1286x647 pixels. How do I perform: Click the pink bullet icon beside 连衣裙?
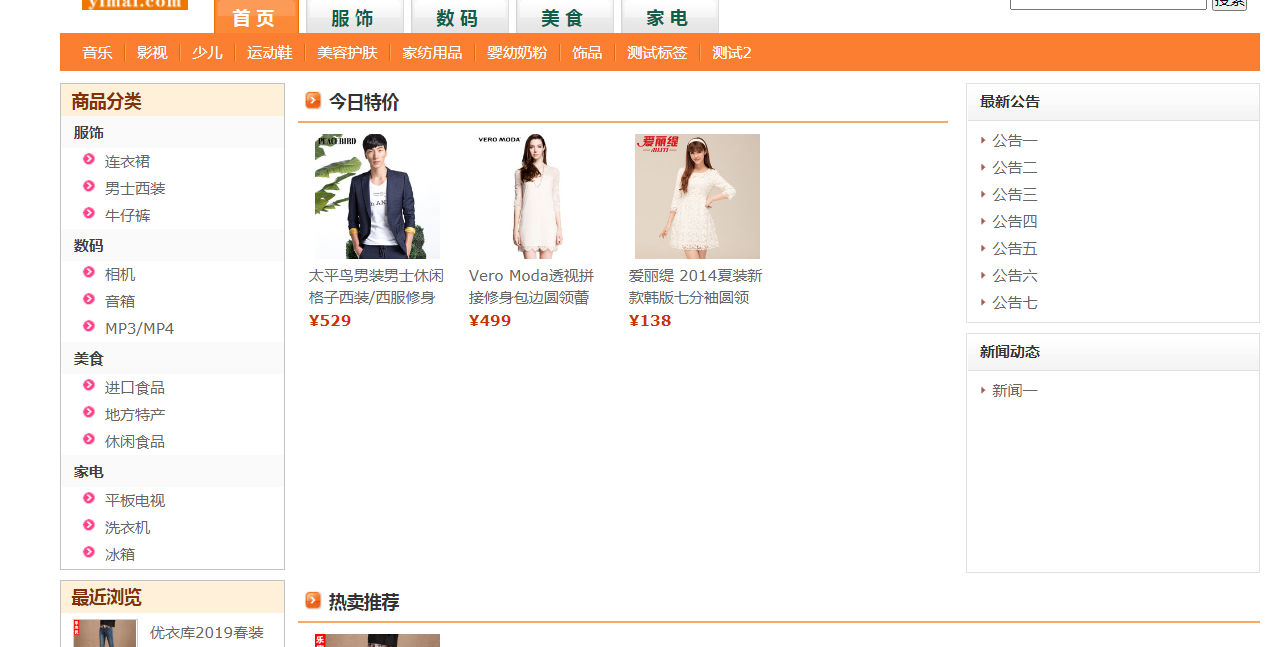pos(89,159)
